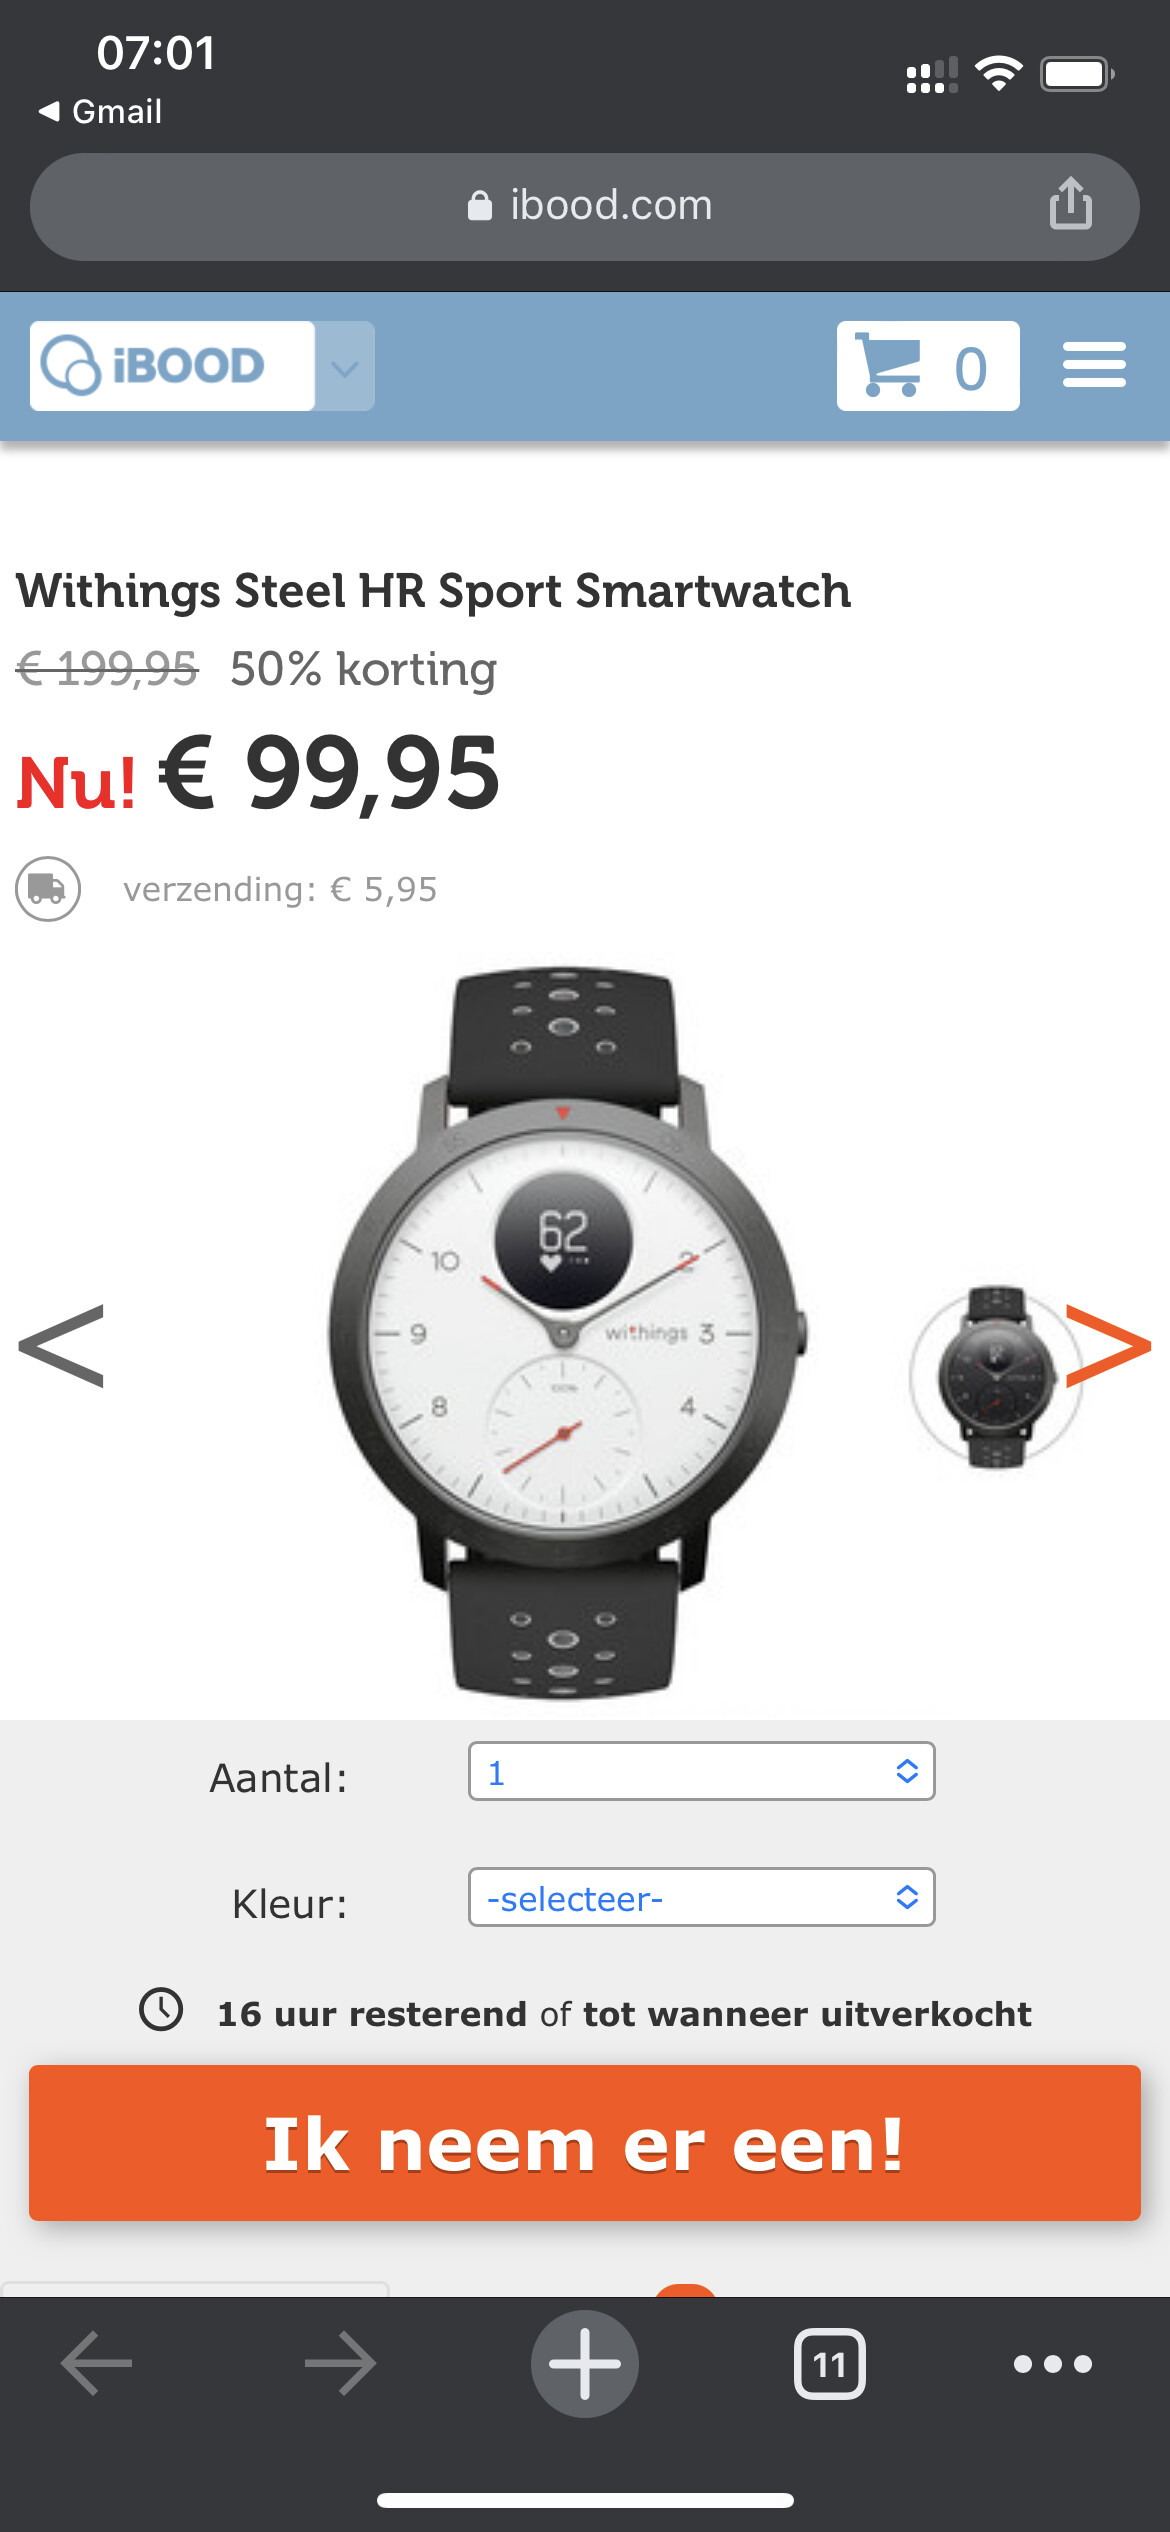Go forward with browser forward arrow
1170x2532 pixels.
[340, 2364]
